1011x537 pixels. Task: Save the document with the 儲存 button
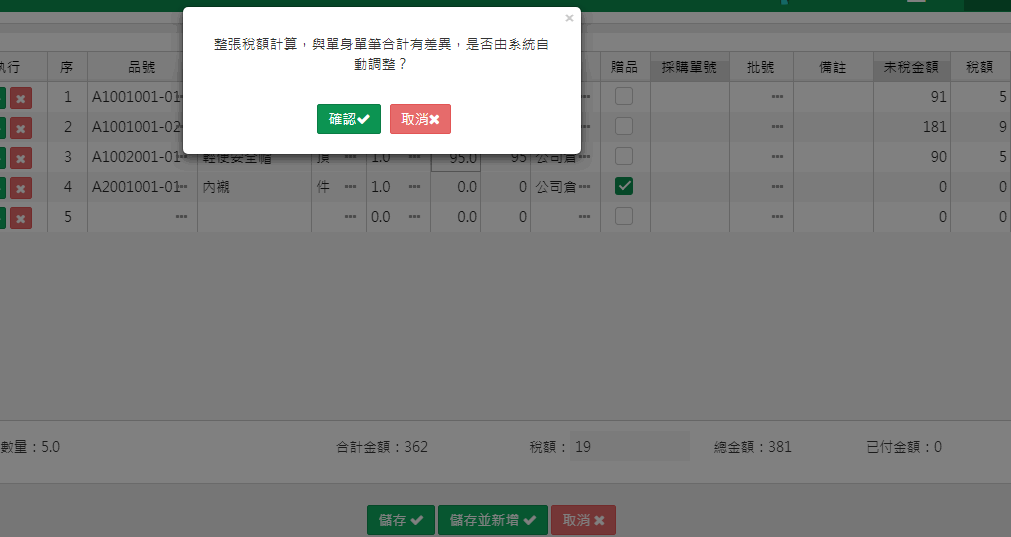coord(401,520)
